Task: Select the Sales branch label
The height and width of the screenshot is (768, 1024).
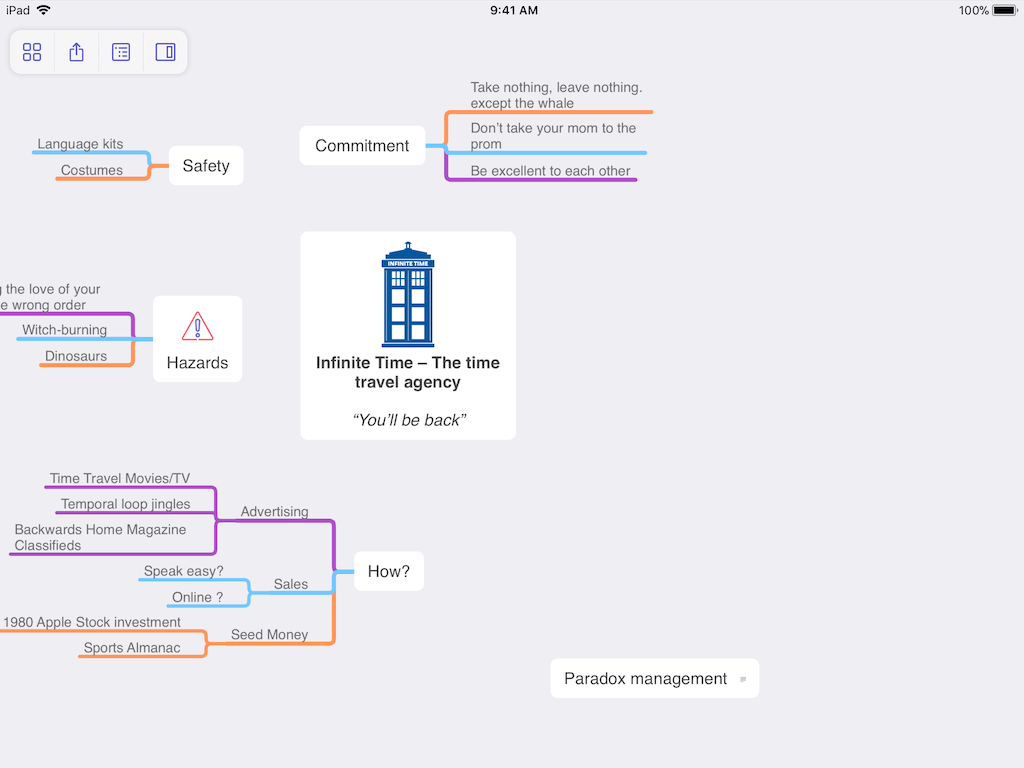Action: point(291,584)
